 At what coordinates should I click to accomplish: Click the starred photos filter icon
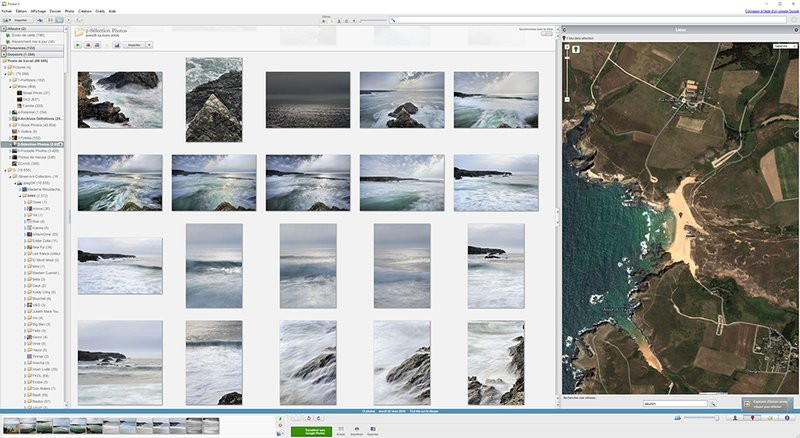tap(323, 21)
